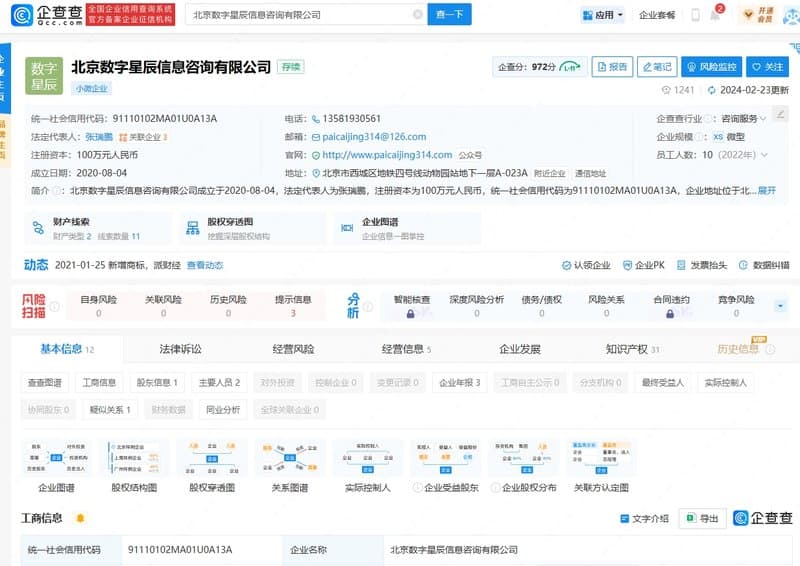Click 提示信息 count 3
Screen dimensions: 800x566
293,313
